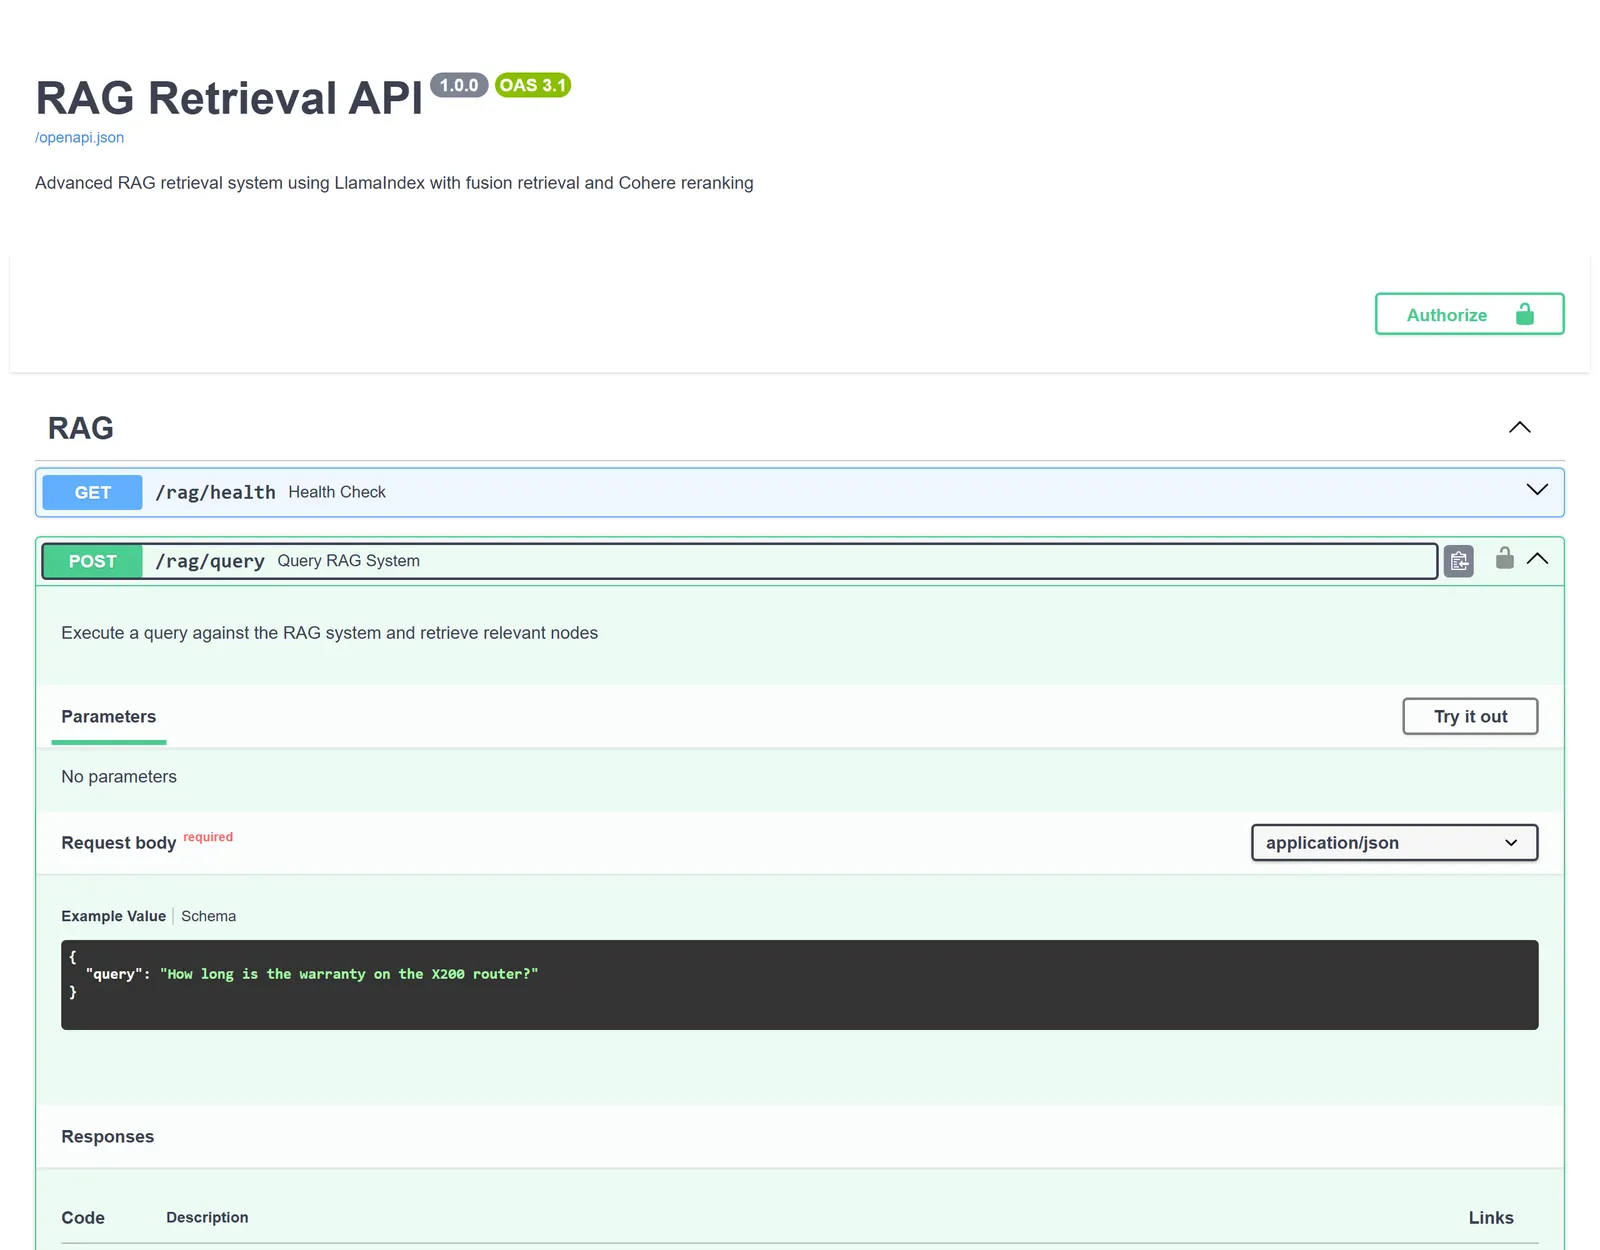Click the padlock icon on POST /rag/query
1600x1250 pixels.
pos(1504,558)
